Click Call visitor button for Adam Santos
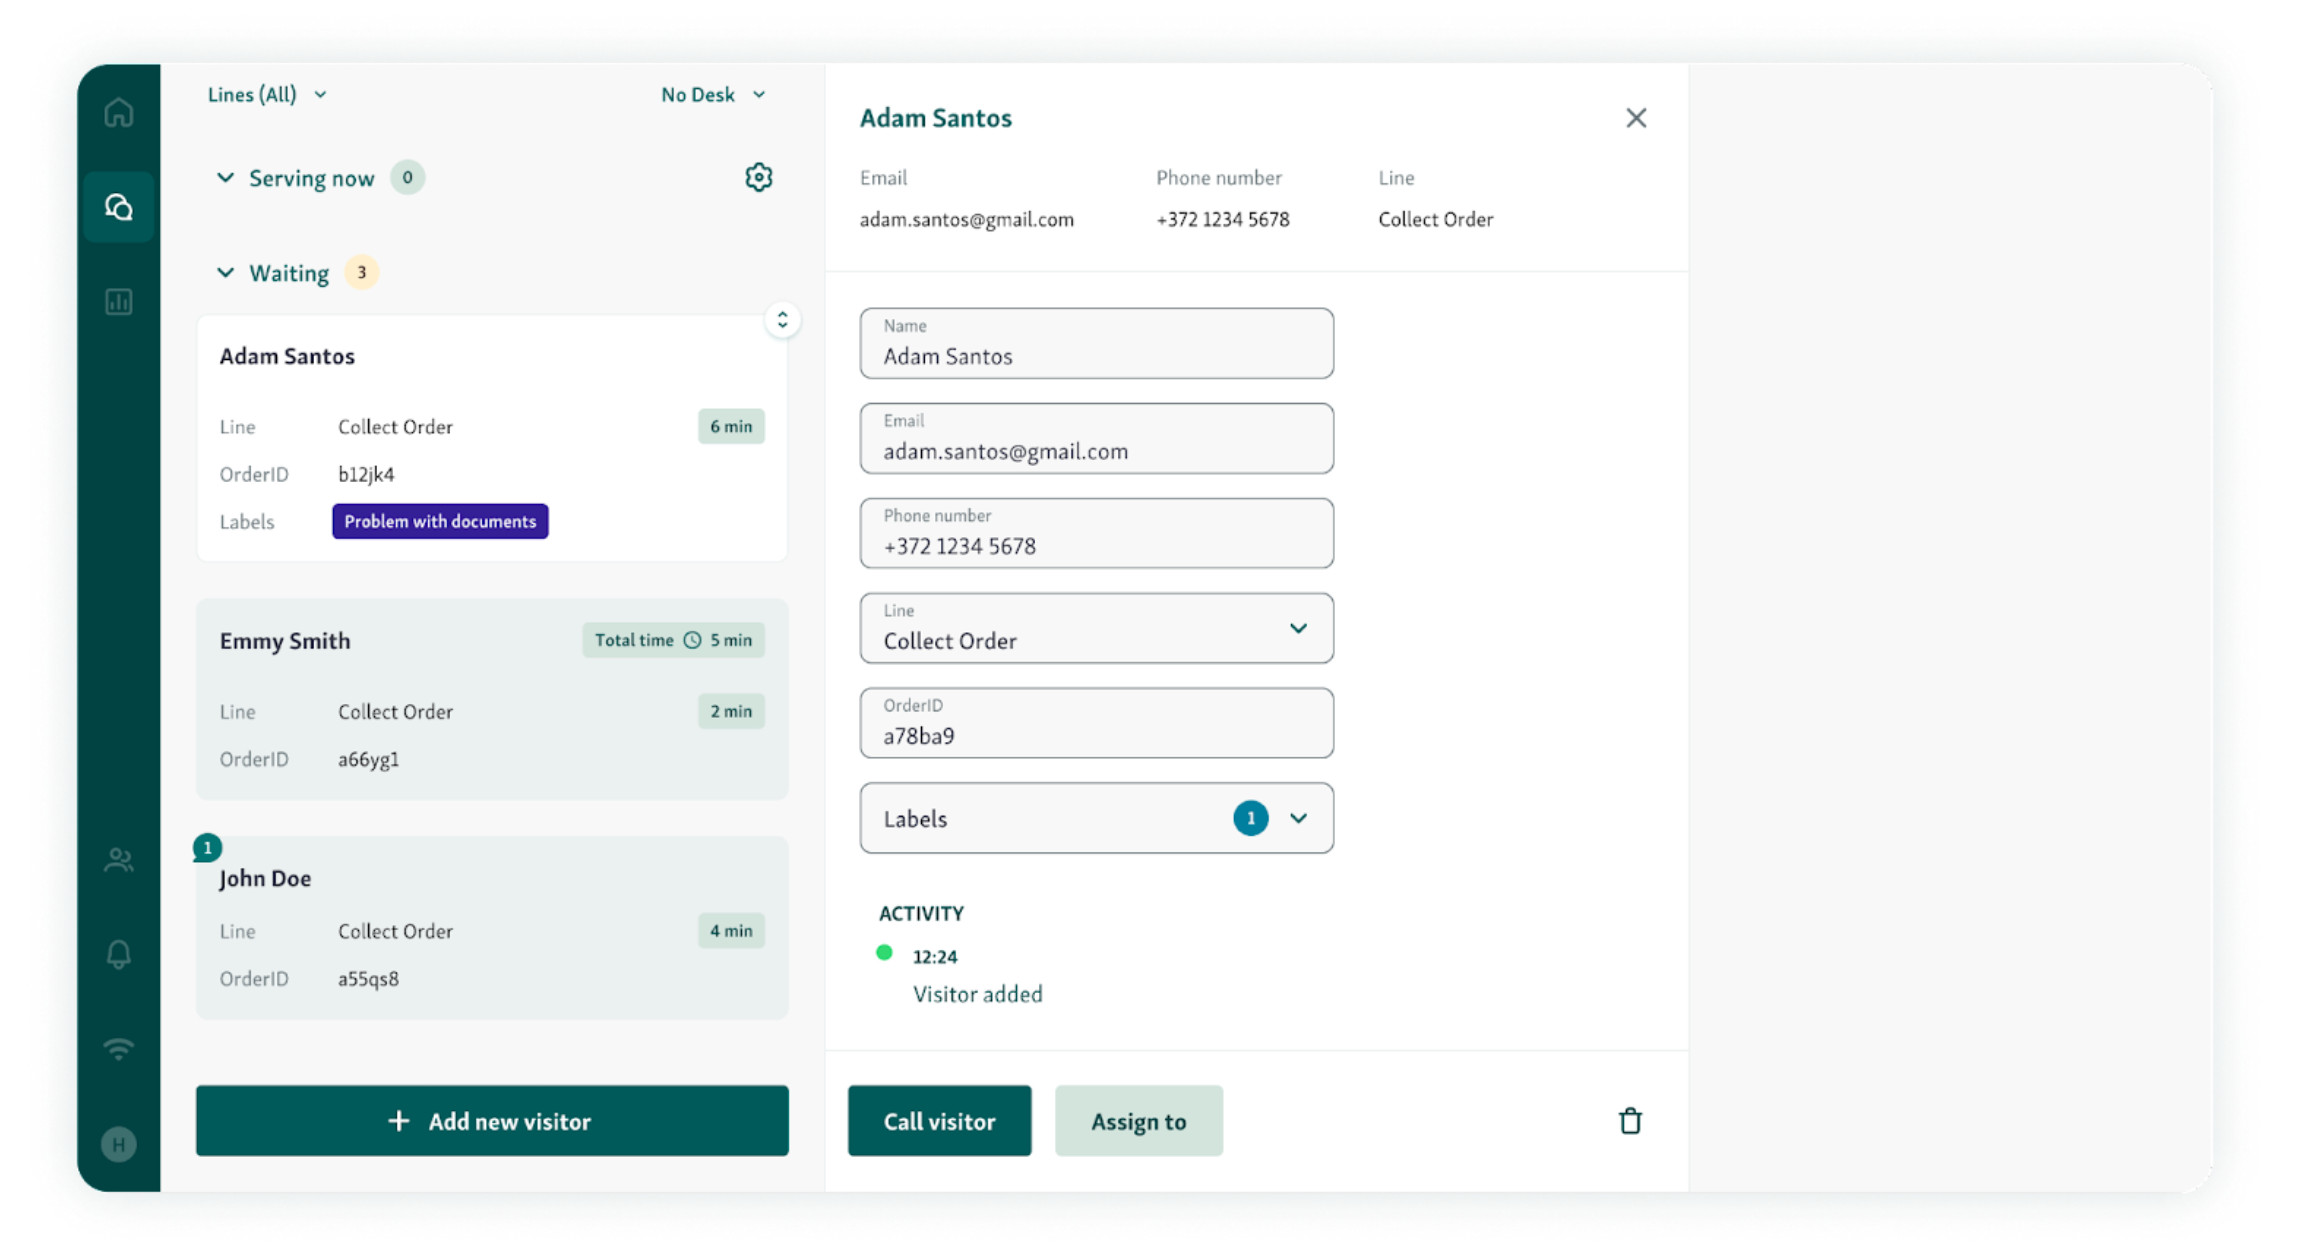The image size is (2300, 1254). pyautogui.click(x=939, y=1120)
